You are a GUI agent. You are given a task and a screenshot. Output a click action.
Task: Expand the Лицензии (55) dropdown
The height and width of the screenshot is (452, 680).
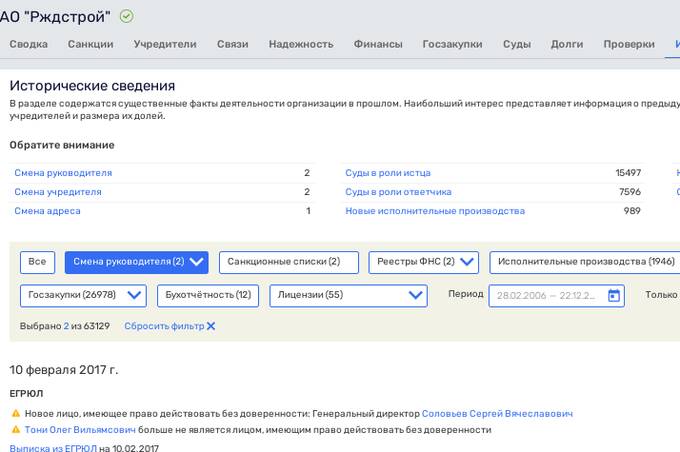point(417,296)
